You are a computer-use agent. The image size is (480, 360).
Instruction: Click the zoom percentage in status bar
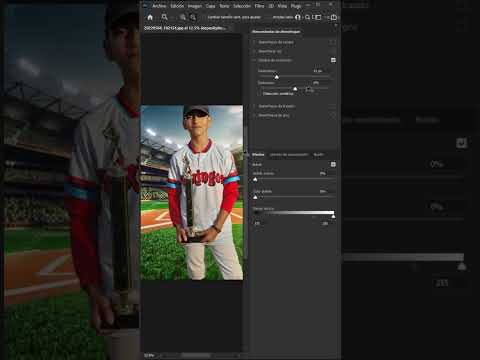point(149,356)
